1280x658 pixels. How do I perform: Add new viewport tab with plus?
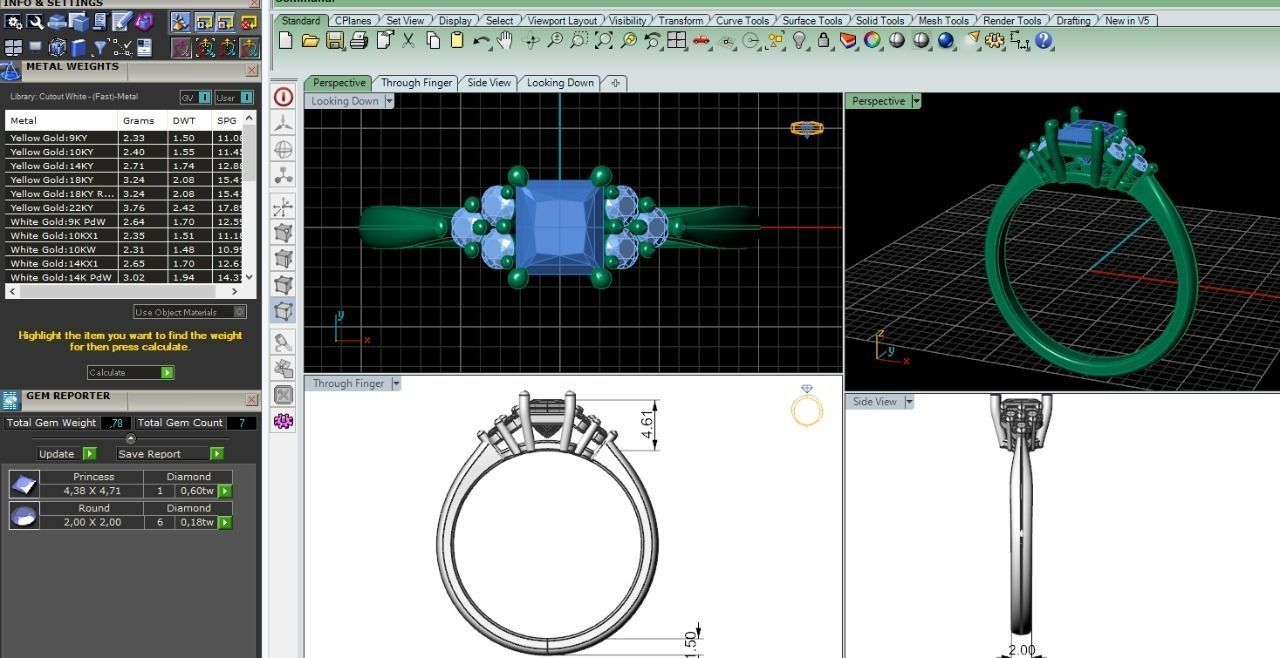(x=615, y=83)
